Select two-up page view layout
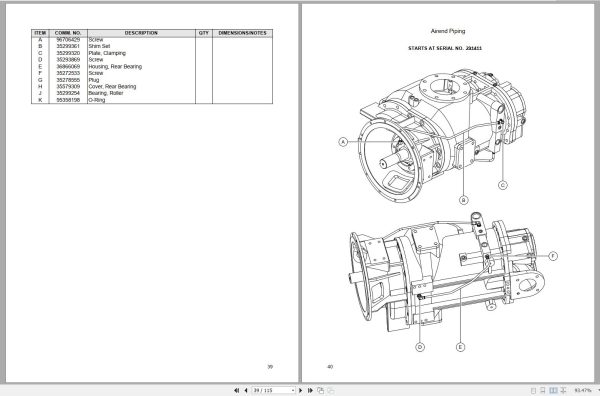Screen dimensions: 600x396 coord(553,391)
